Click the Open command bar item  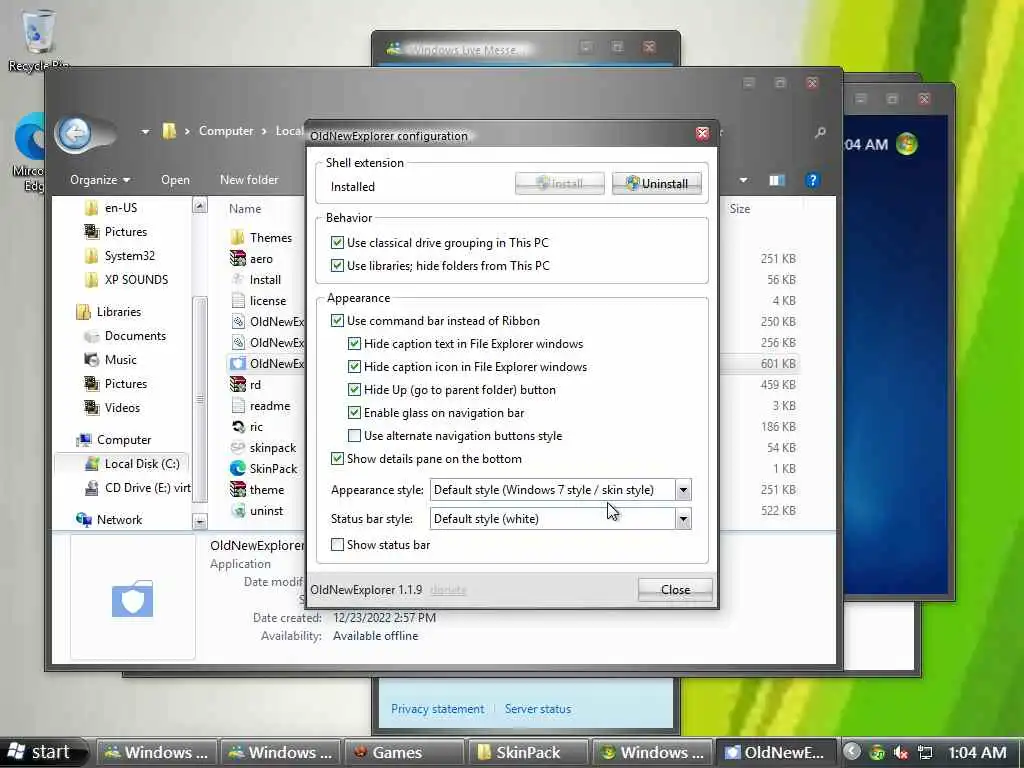point(175,180)
